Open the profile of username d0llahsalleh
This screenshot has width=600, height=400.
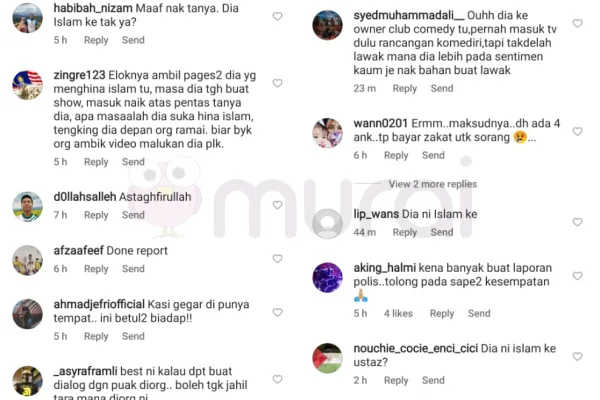(85, 197)
